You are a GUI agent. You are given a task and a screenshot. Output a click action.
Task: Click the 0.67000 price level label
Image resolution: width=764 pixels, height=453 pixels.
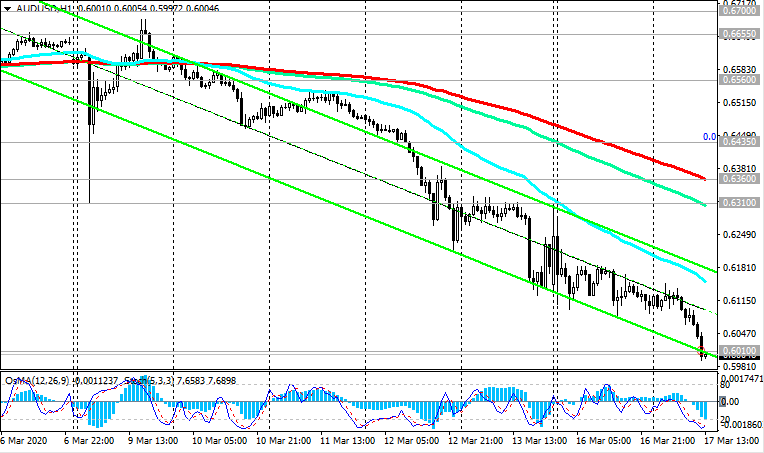739,10
